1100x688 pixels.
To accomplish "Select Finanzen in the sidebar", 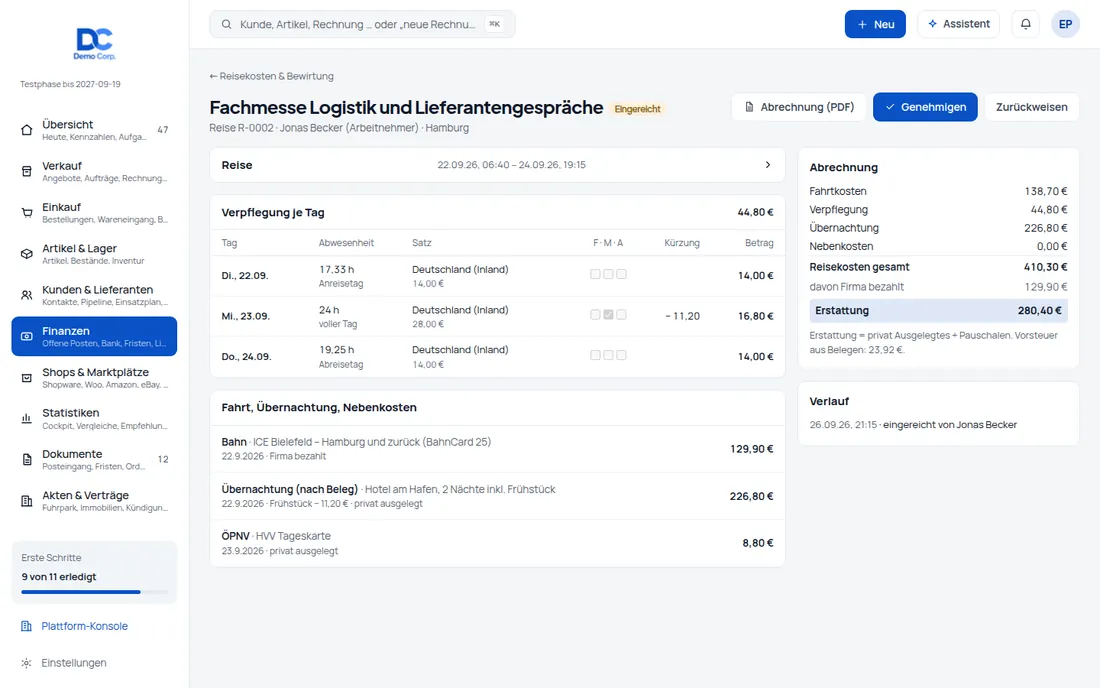I will tap(94, 337).
